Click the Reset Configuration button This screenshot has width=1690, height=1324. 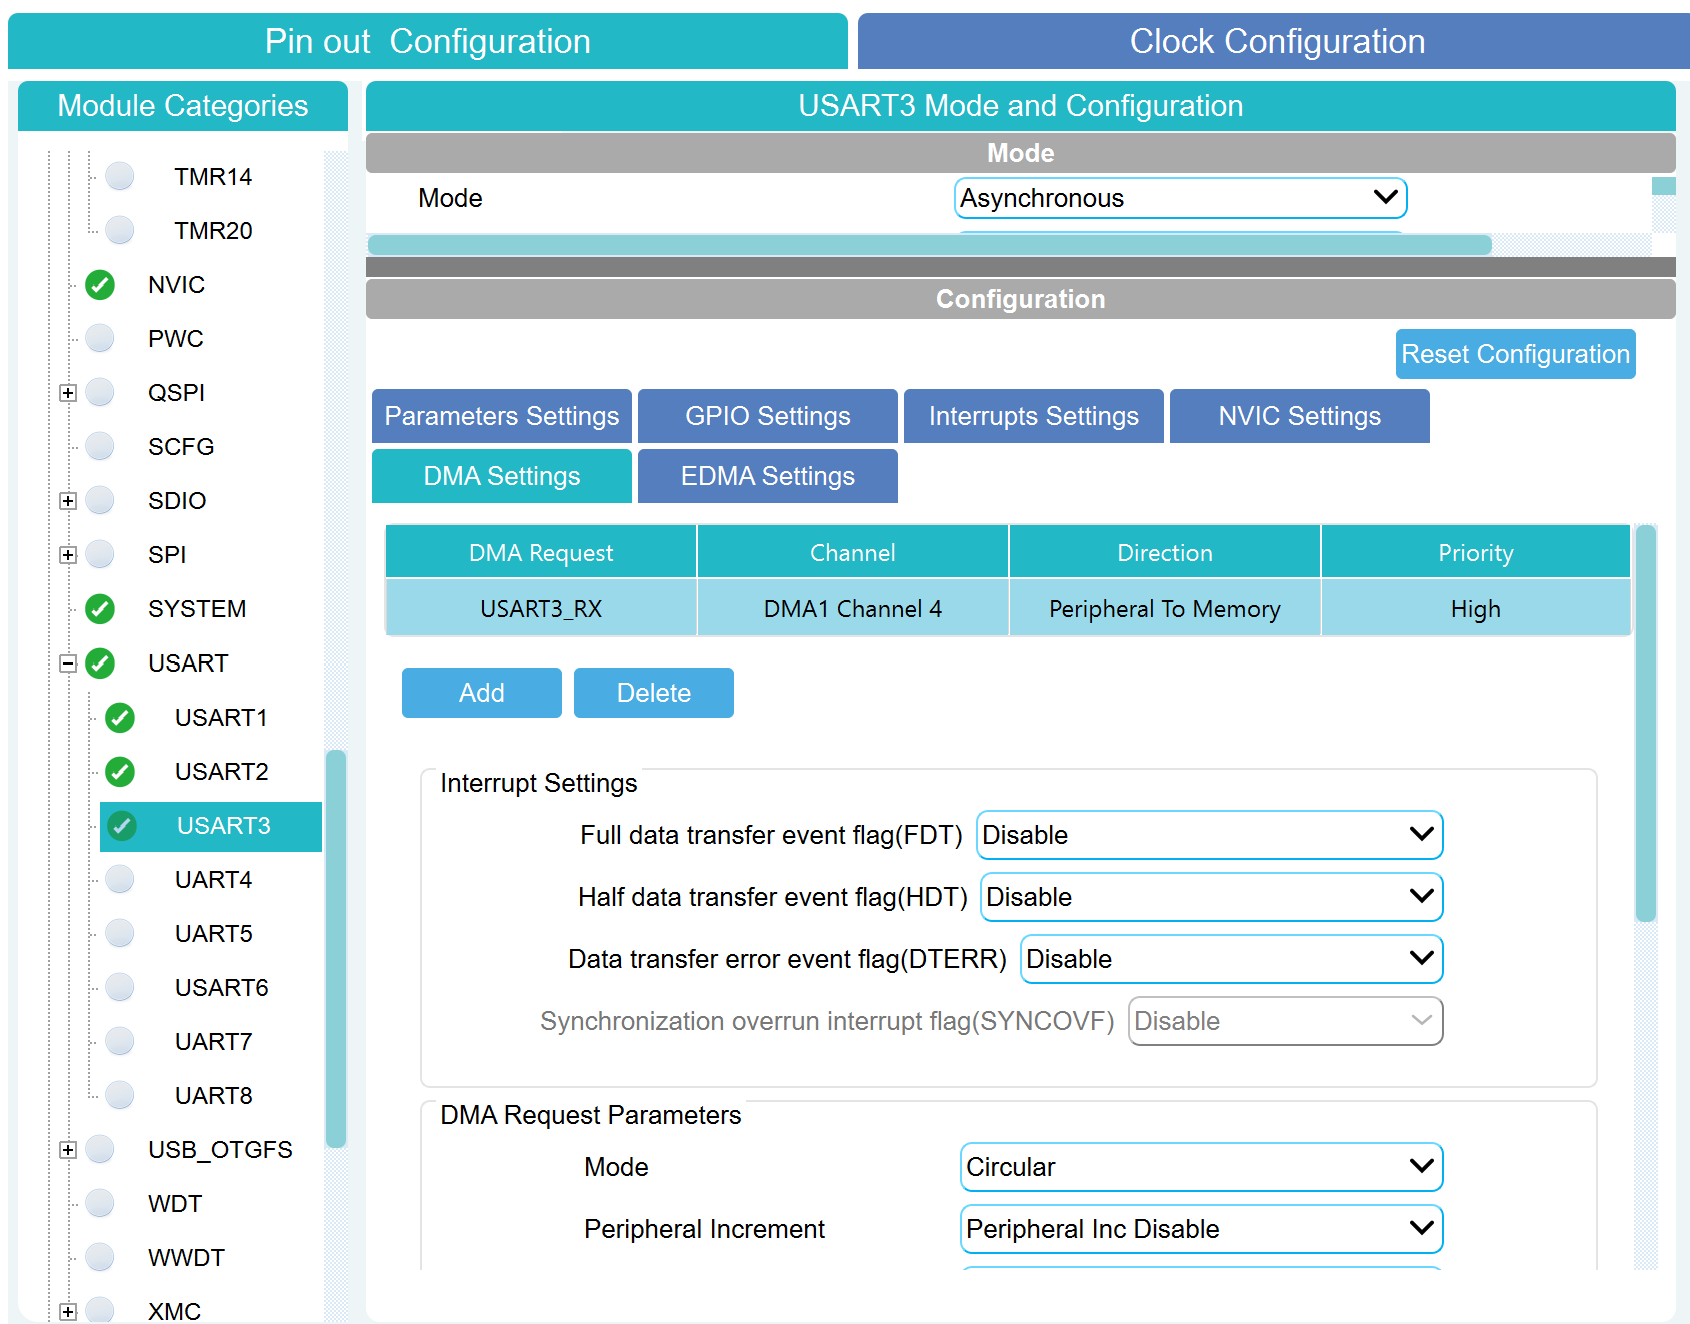pyautogui.click(x=1516, y=354)
